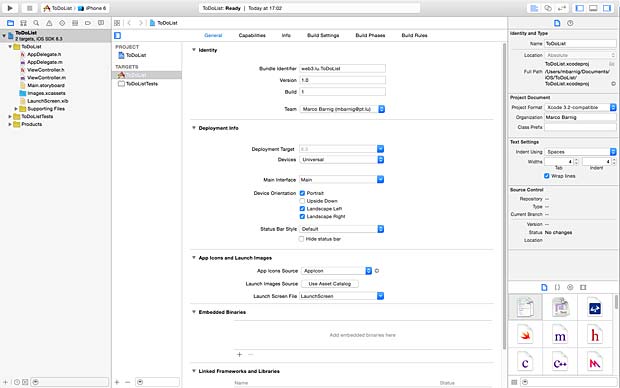Toggle the navigator pane visibility
This screenshot has height=388, width=620.
pyautogui.click(x=580, y=8)
